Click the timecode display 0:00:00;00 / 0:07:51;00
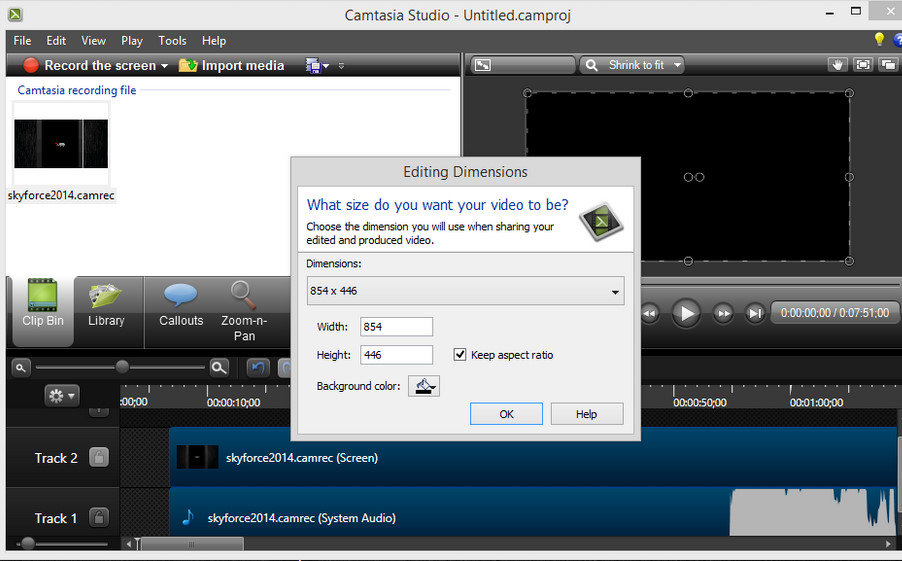Viewport: 902px width, 561px height. pos(835,313)
